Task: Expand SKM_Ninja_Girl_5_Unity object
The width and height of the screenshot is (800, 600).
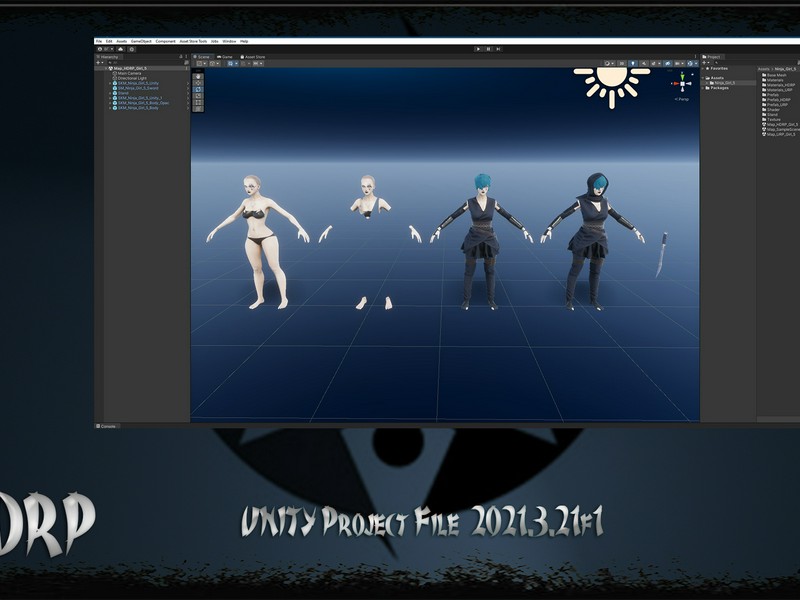Action: coord(110,83)
